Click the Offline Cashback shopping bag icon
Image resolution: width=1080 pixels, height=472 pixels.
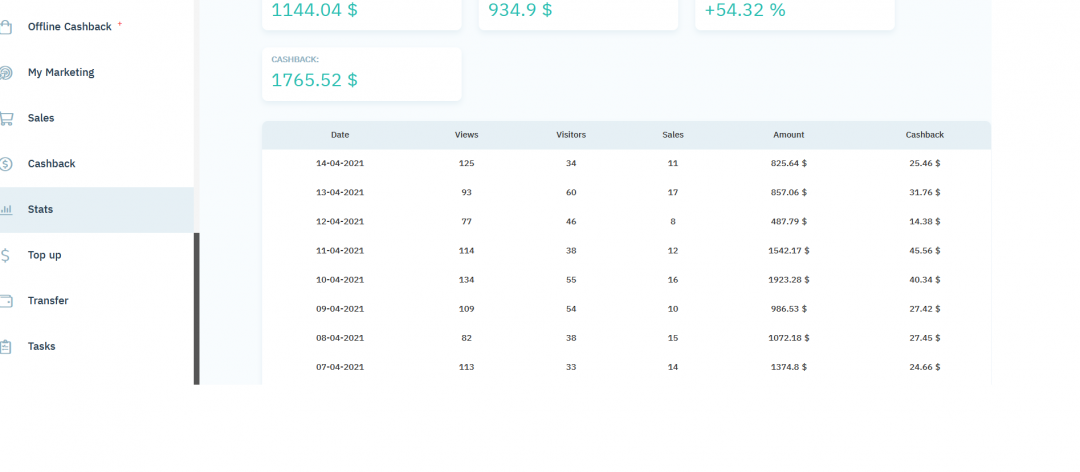click(x=6, y=27)
